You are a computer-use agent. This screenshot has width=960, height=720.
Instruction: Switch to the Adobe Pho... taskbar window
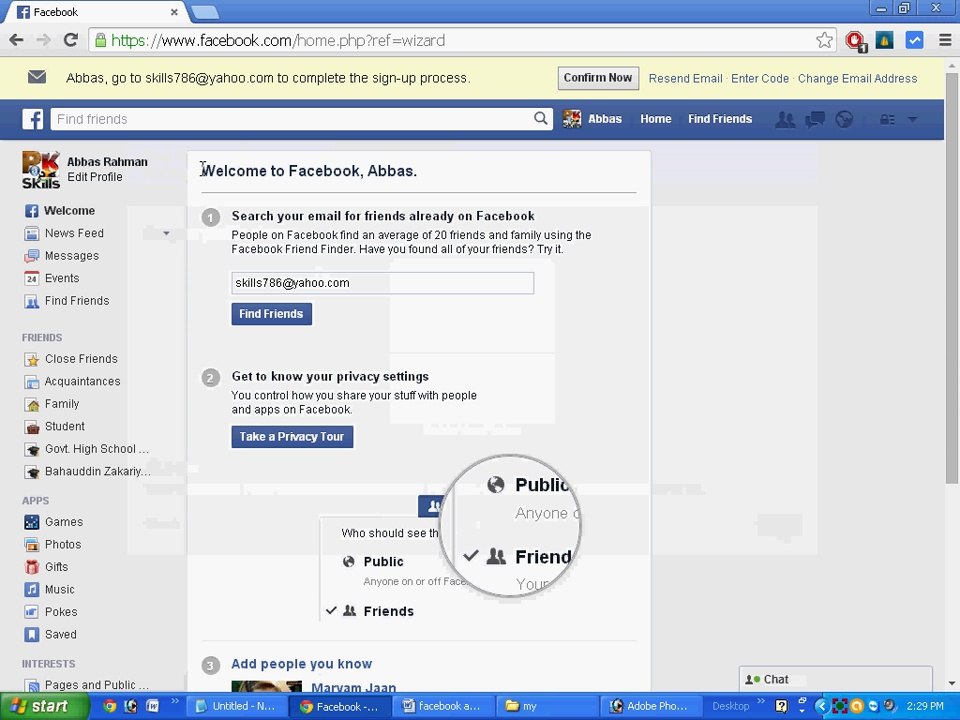pyautogui.click(x=650, y=707)
